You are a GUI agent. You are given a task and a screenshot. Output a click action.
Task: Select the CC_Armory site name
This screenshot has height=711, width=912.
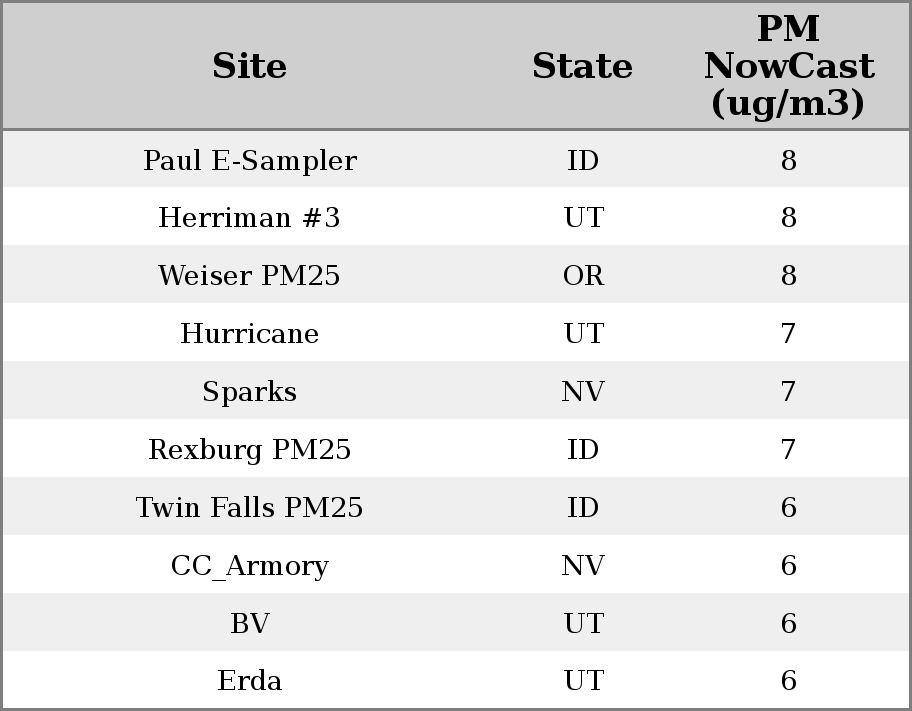point(249,566)
